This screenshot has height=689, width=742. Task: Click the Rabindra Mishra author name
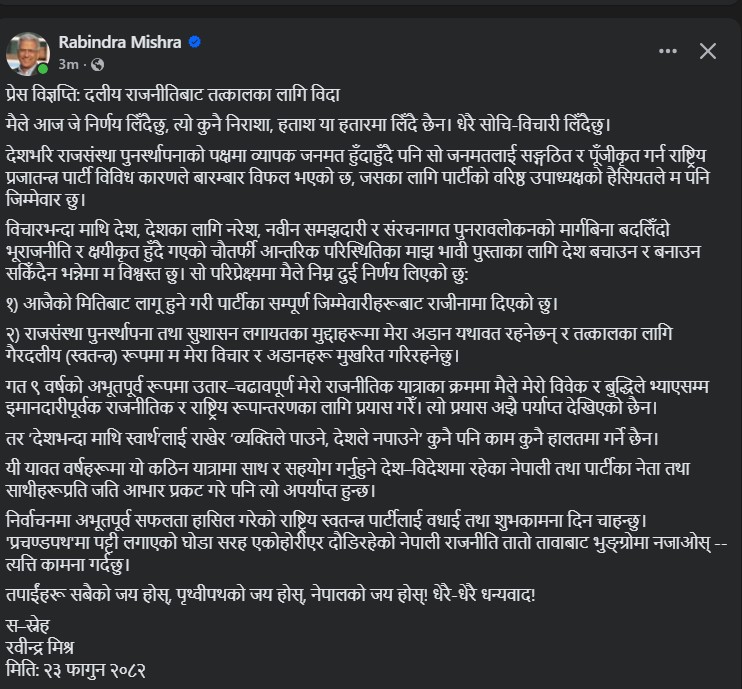coord(121,42)
